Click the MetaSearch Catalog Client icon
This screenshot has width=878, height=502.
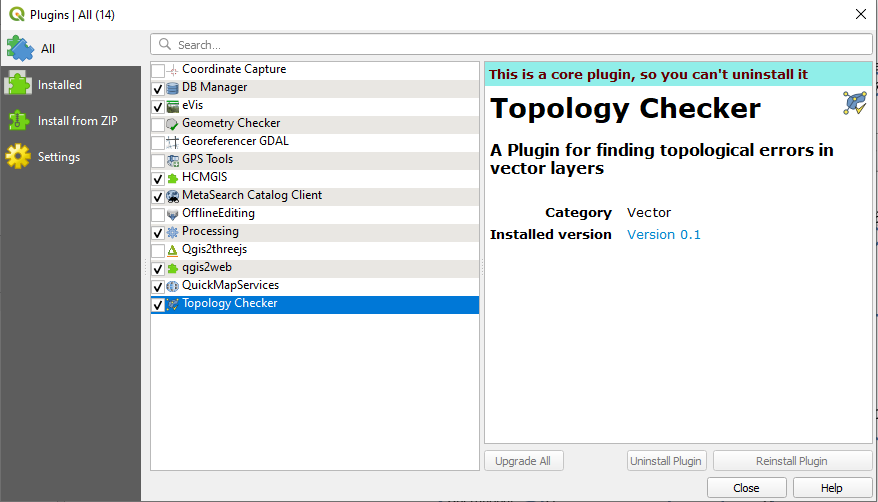tap(172, 196)
